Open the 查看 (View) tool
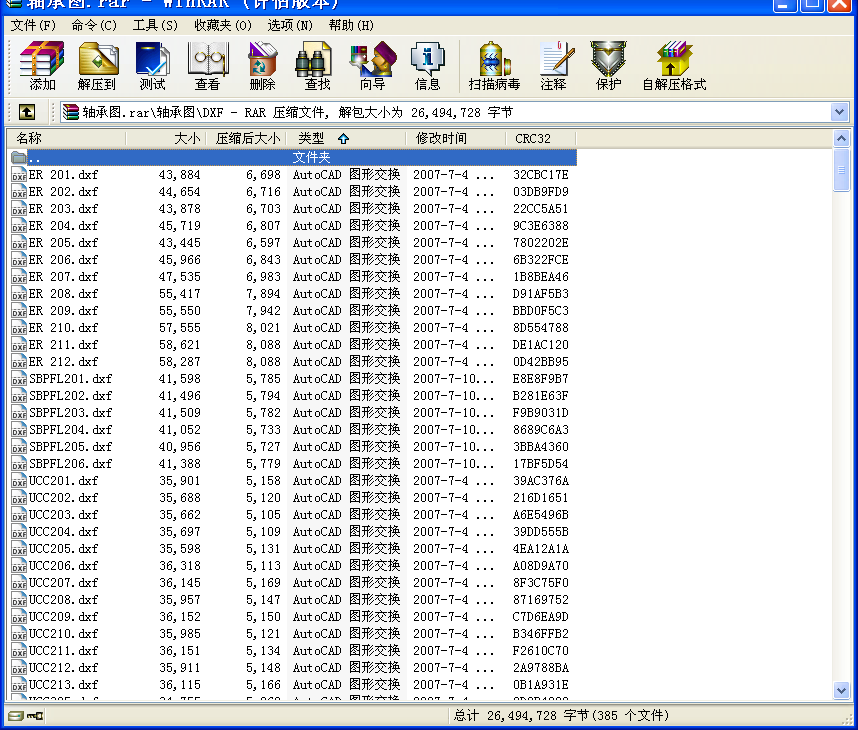858x730 pixels. click(207, 66)
